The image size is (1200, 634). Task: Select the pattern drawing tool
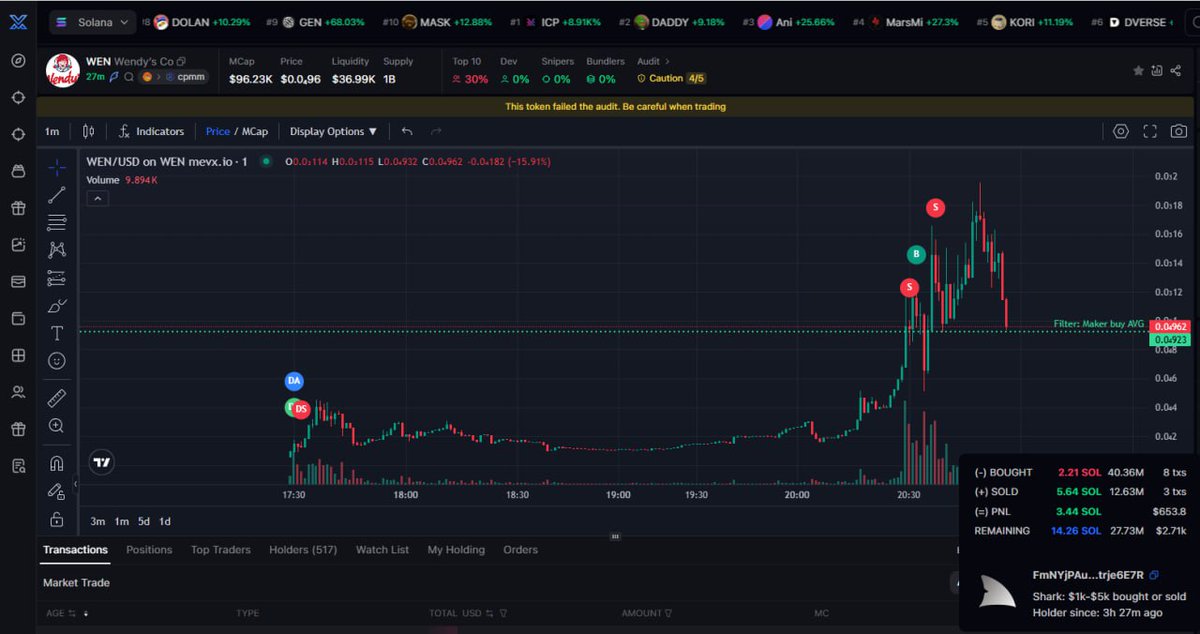click(57, 250)
